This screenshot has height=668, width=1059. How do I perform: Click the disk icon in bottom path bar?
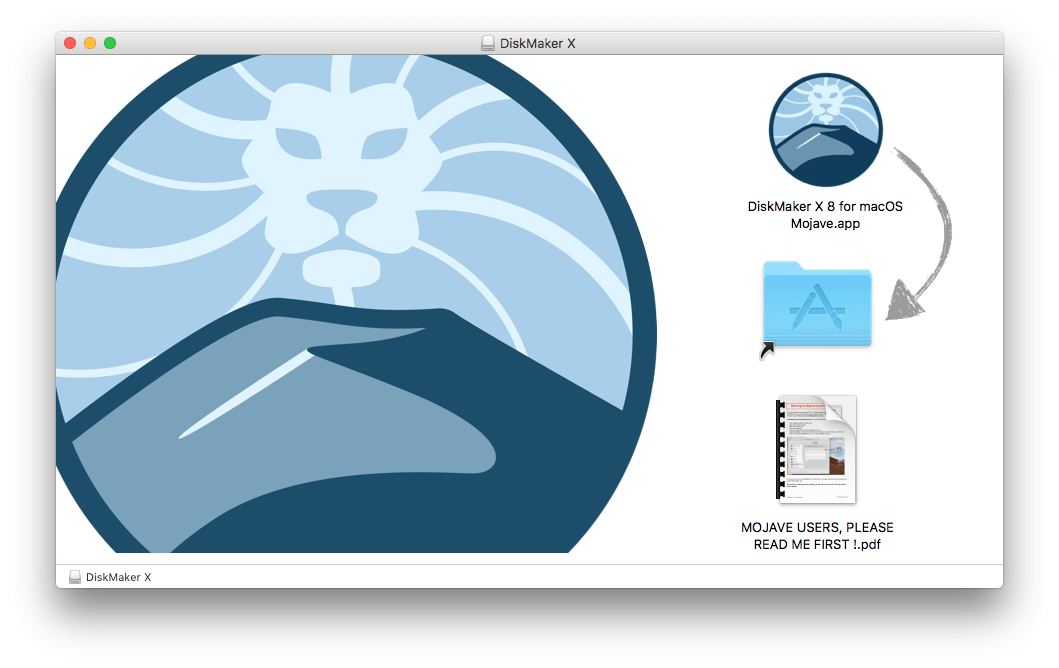75,577
